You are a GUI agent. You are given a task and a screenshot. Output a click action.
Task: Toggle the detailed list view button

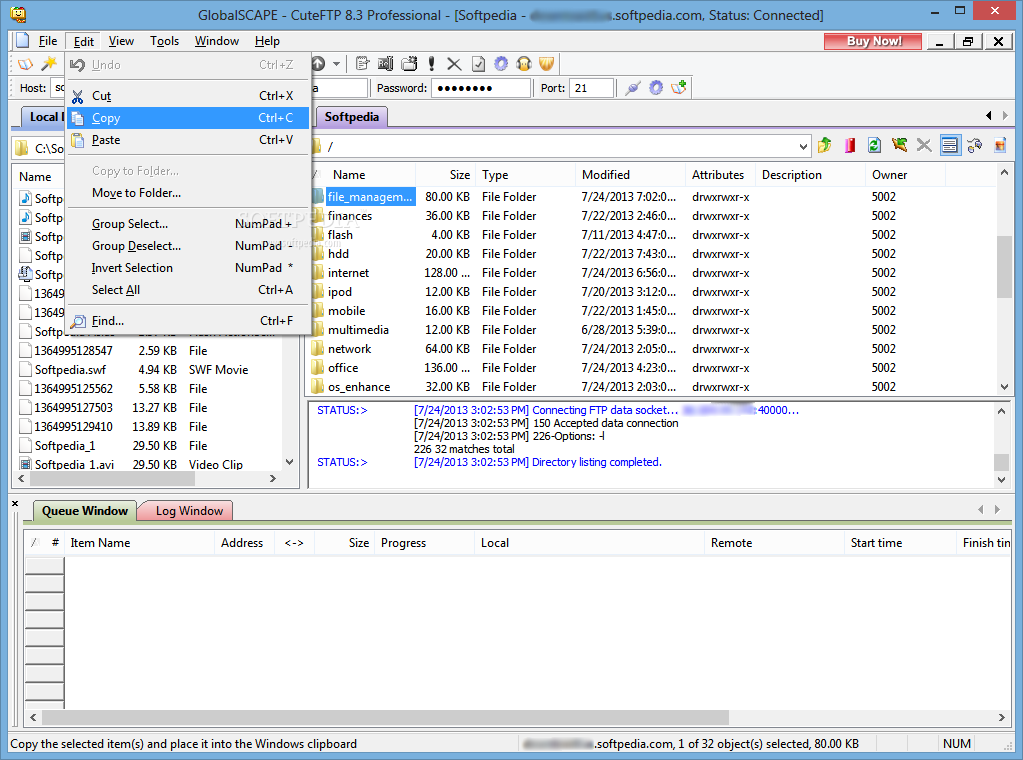coord(949,146)
